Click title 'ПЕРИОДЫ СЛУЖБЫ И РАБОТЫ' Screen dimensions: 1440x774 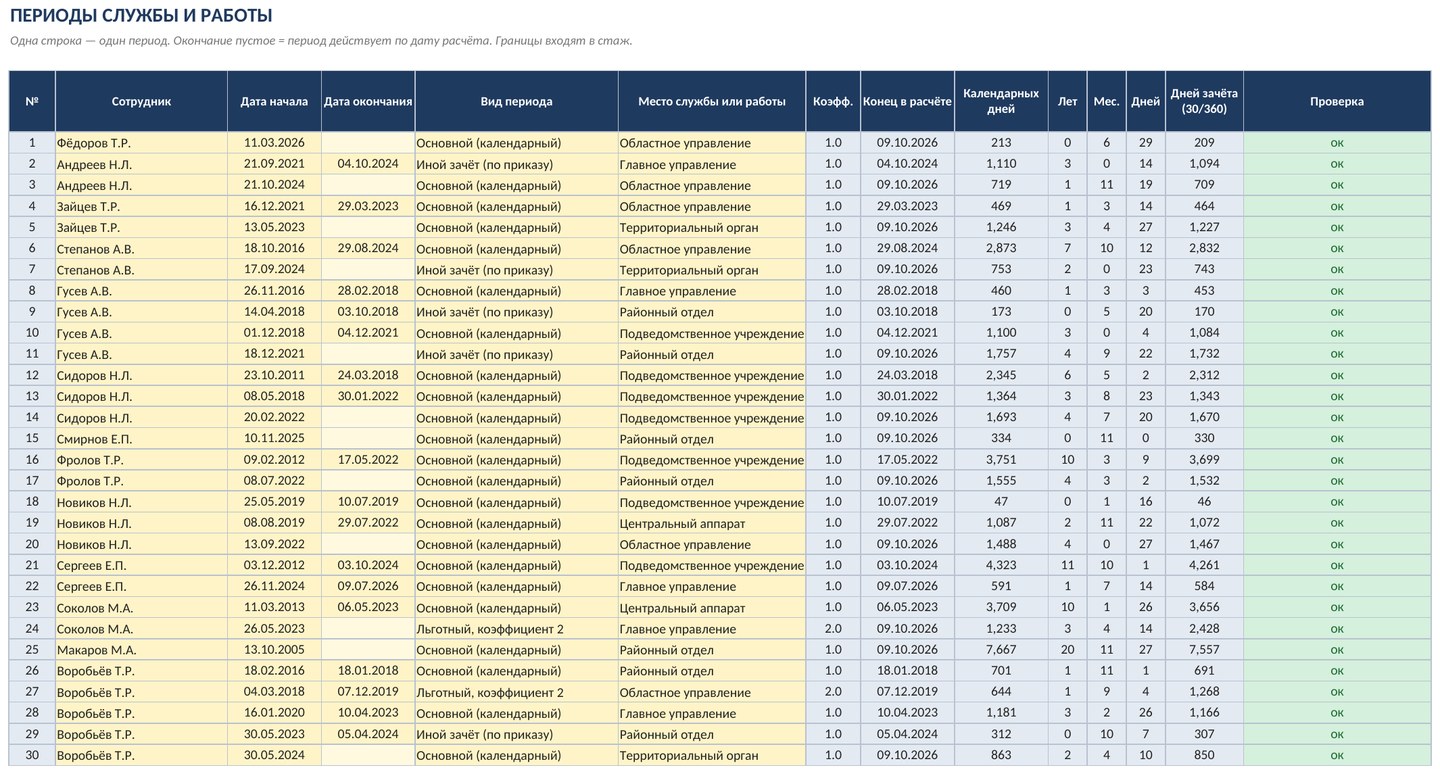point(141,16)
